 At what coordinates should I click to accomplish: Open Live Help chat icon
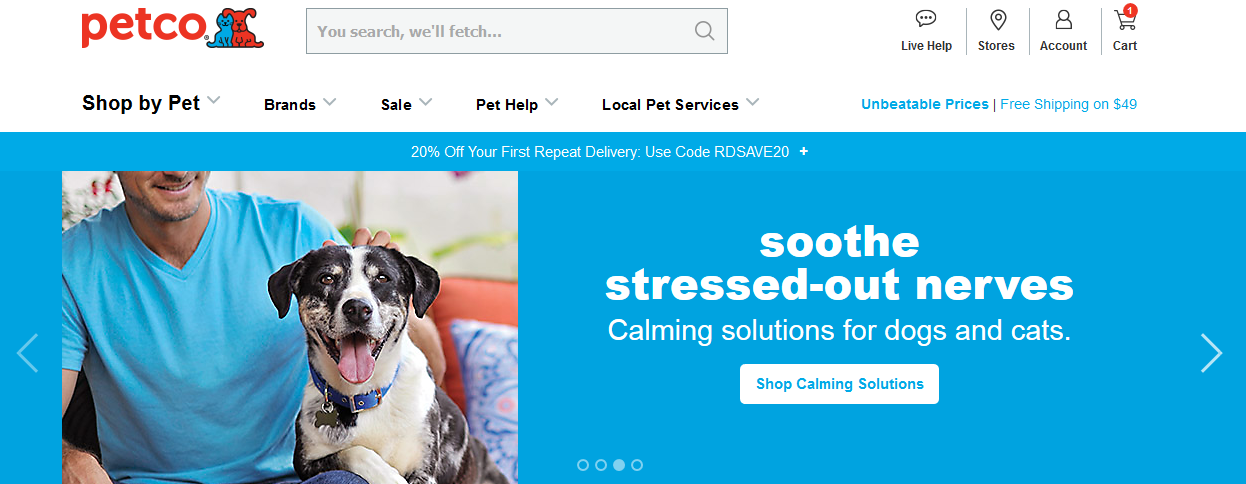[x=926, y=19]
